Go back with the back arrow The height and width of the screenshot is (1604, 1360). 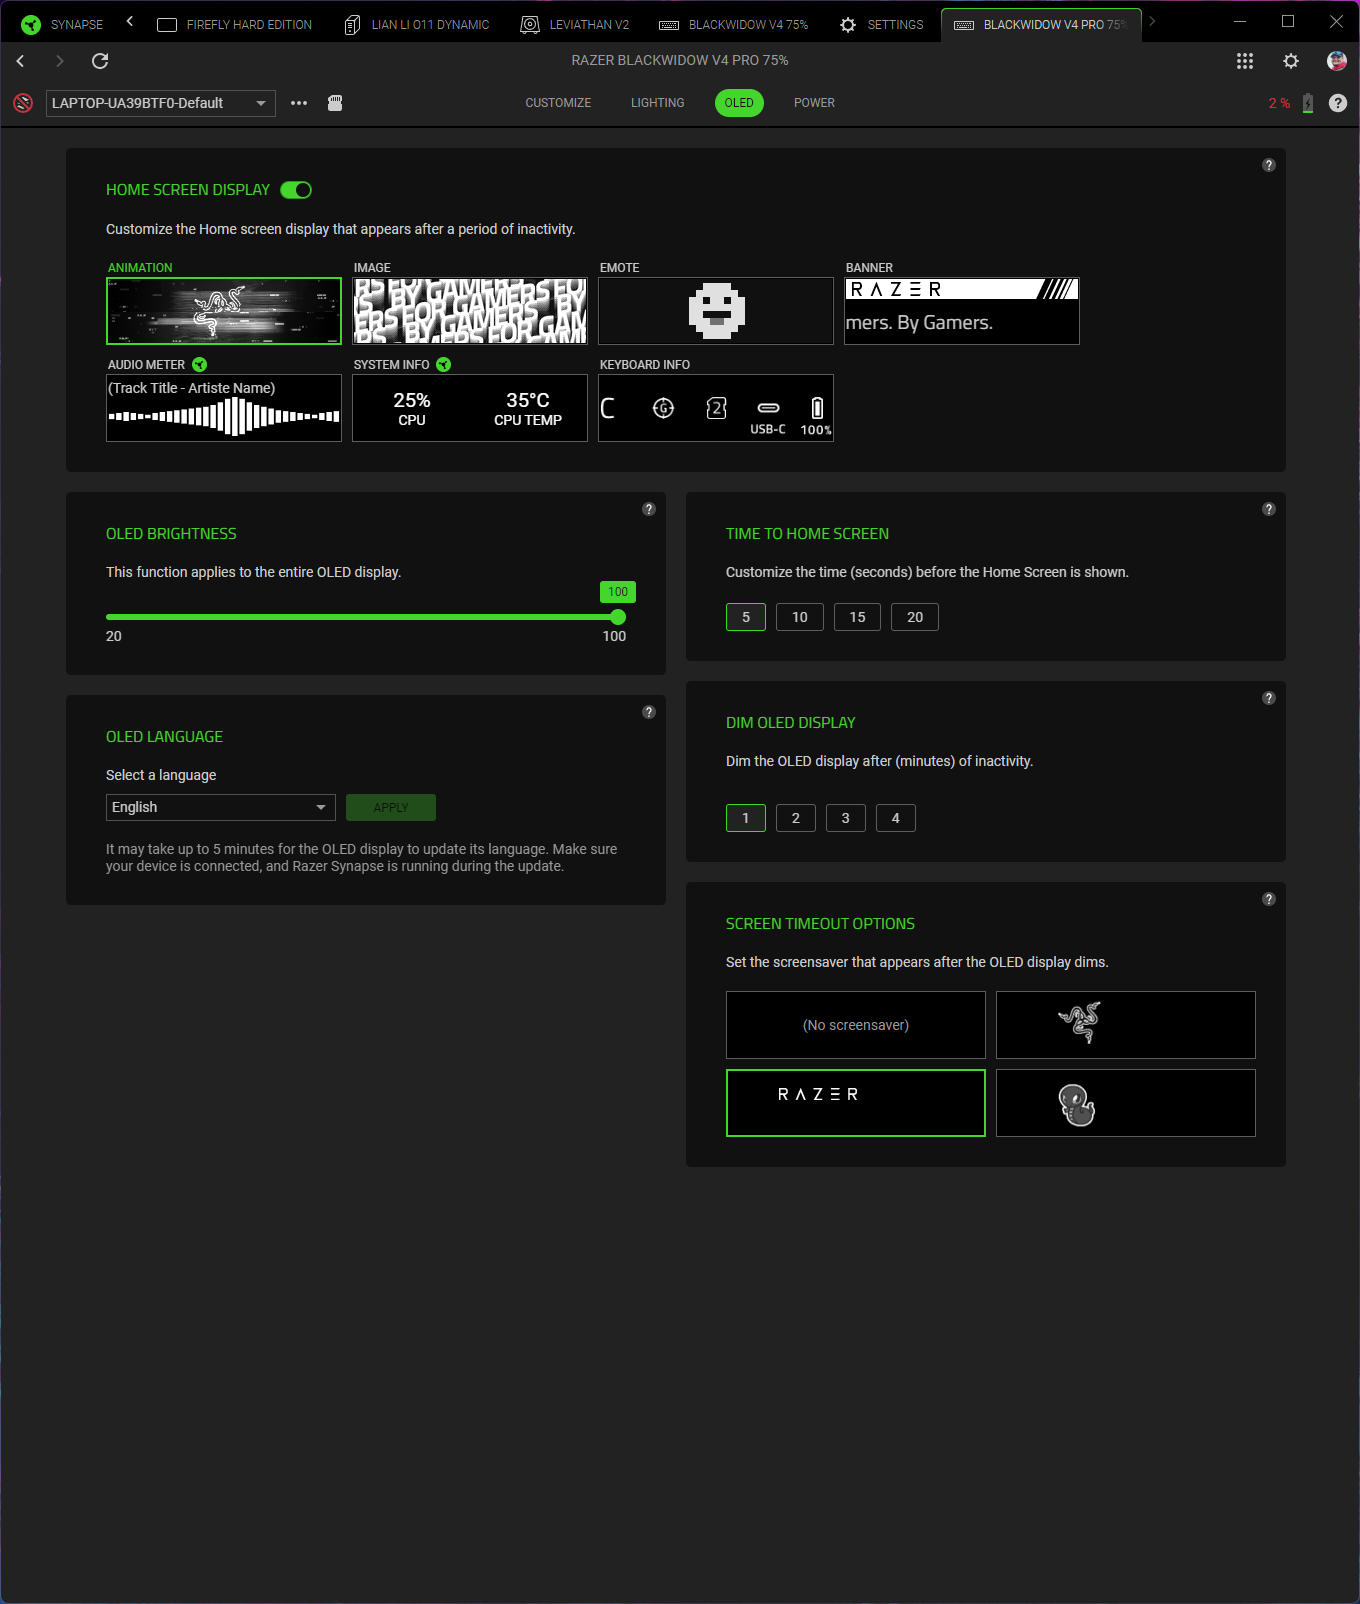pos(20,61)
